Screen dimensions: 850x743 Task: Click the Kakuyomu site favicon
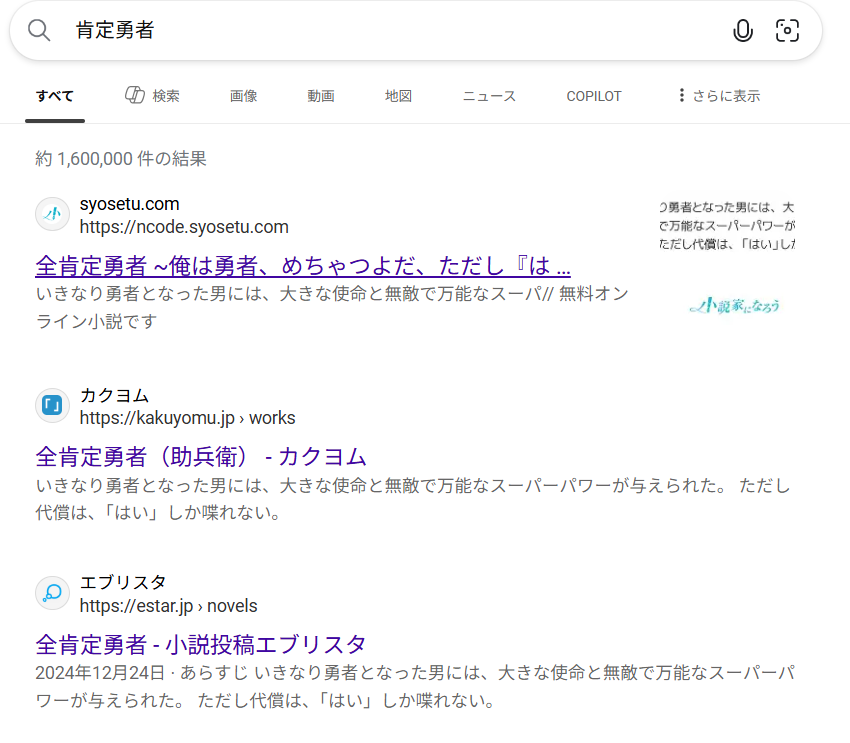[52, 406]
